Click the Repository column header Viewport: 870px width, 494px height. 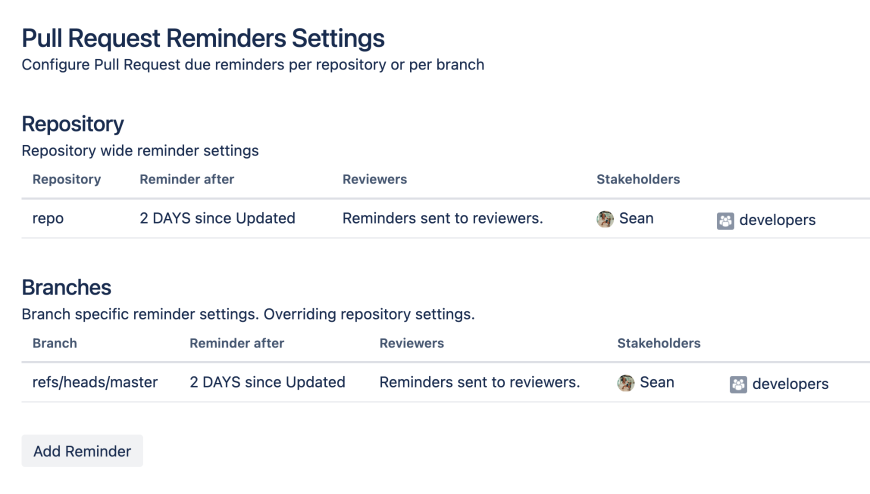coord(67,180)
